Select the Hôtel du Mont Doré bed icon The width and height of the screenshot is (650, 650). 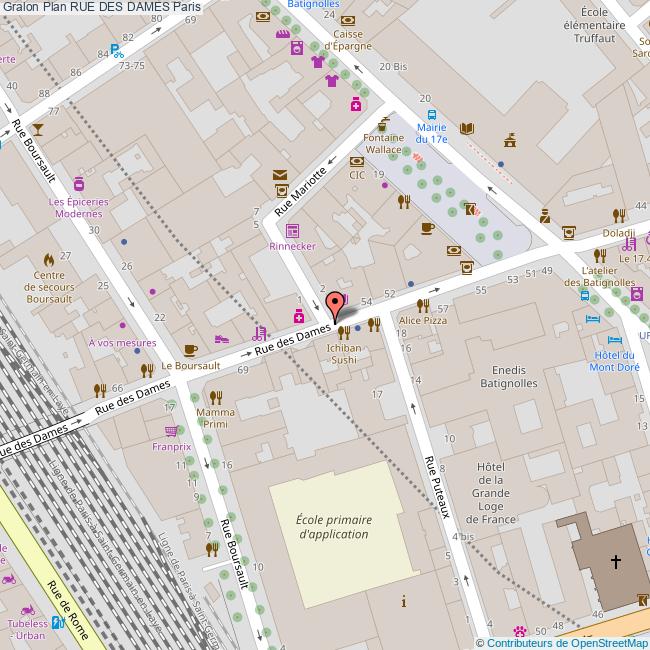click(592, 318)
